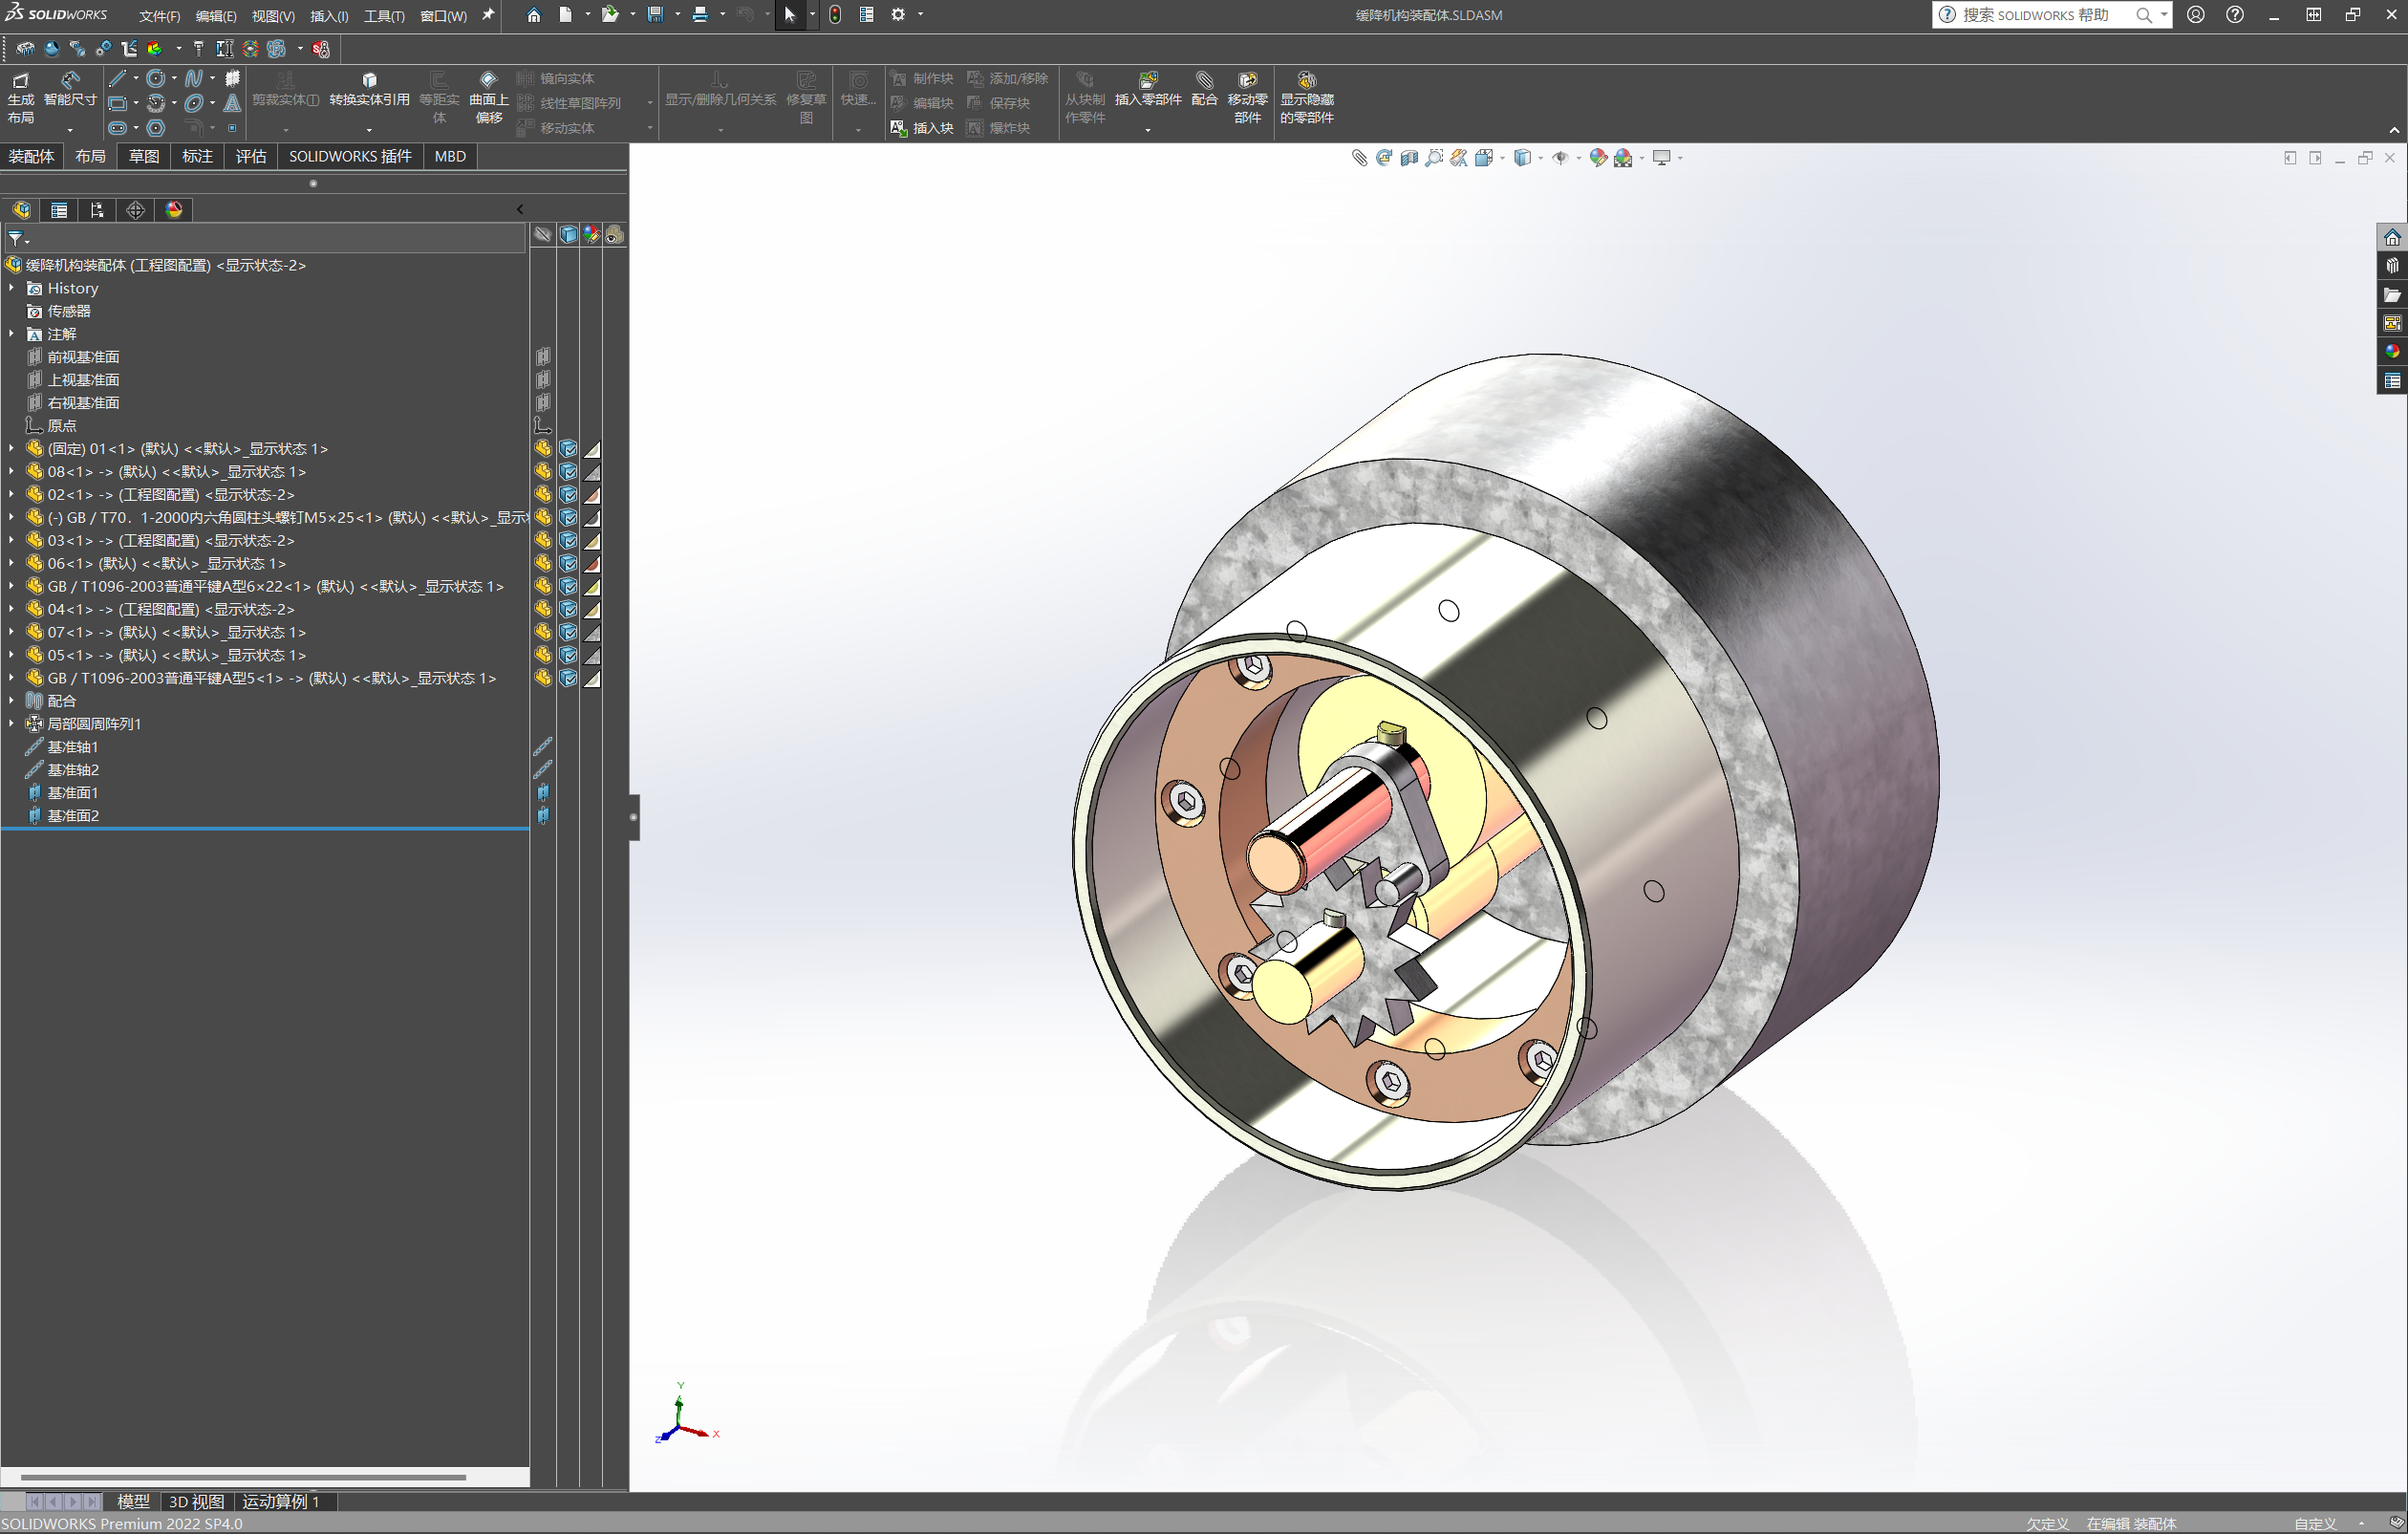Click the Appearances color ball in task pane

click(2392, 352)
